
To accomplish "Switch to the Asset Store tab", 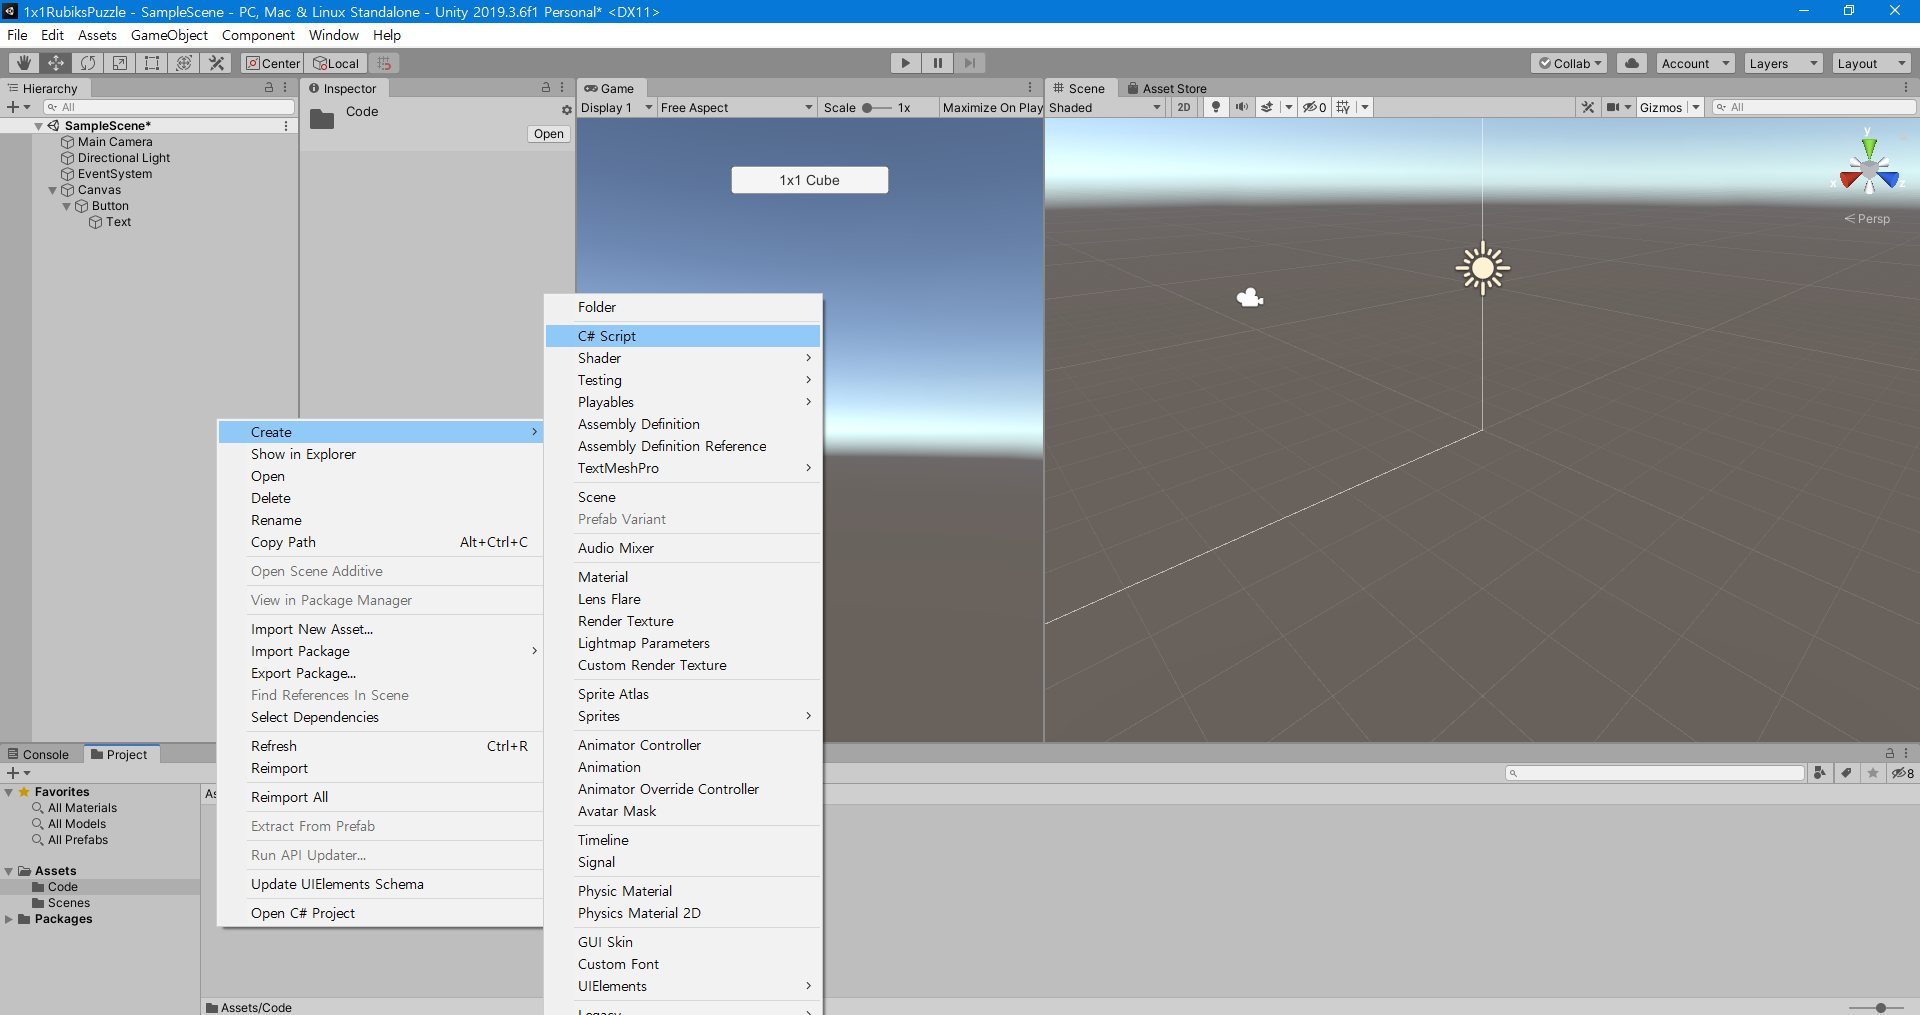I will click(1168, 88).
